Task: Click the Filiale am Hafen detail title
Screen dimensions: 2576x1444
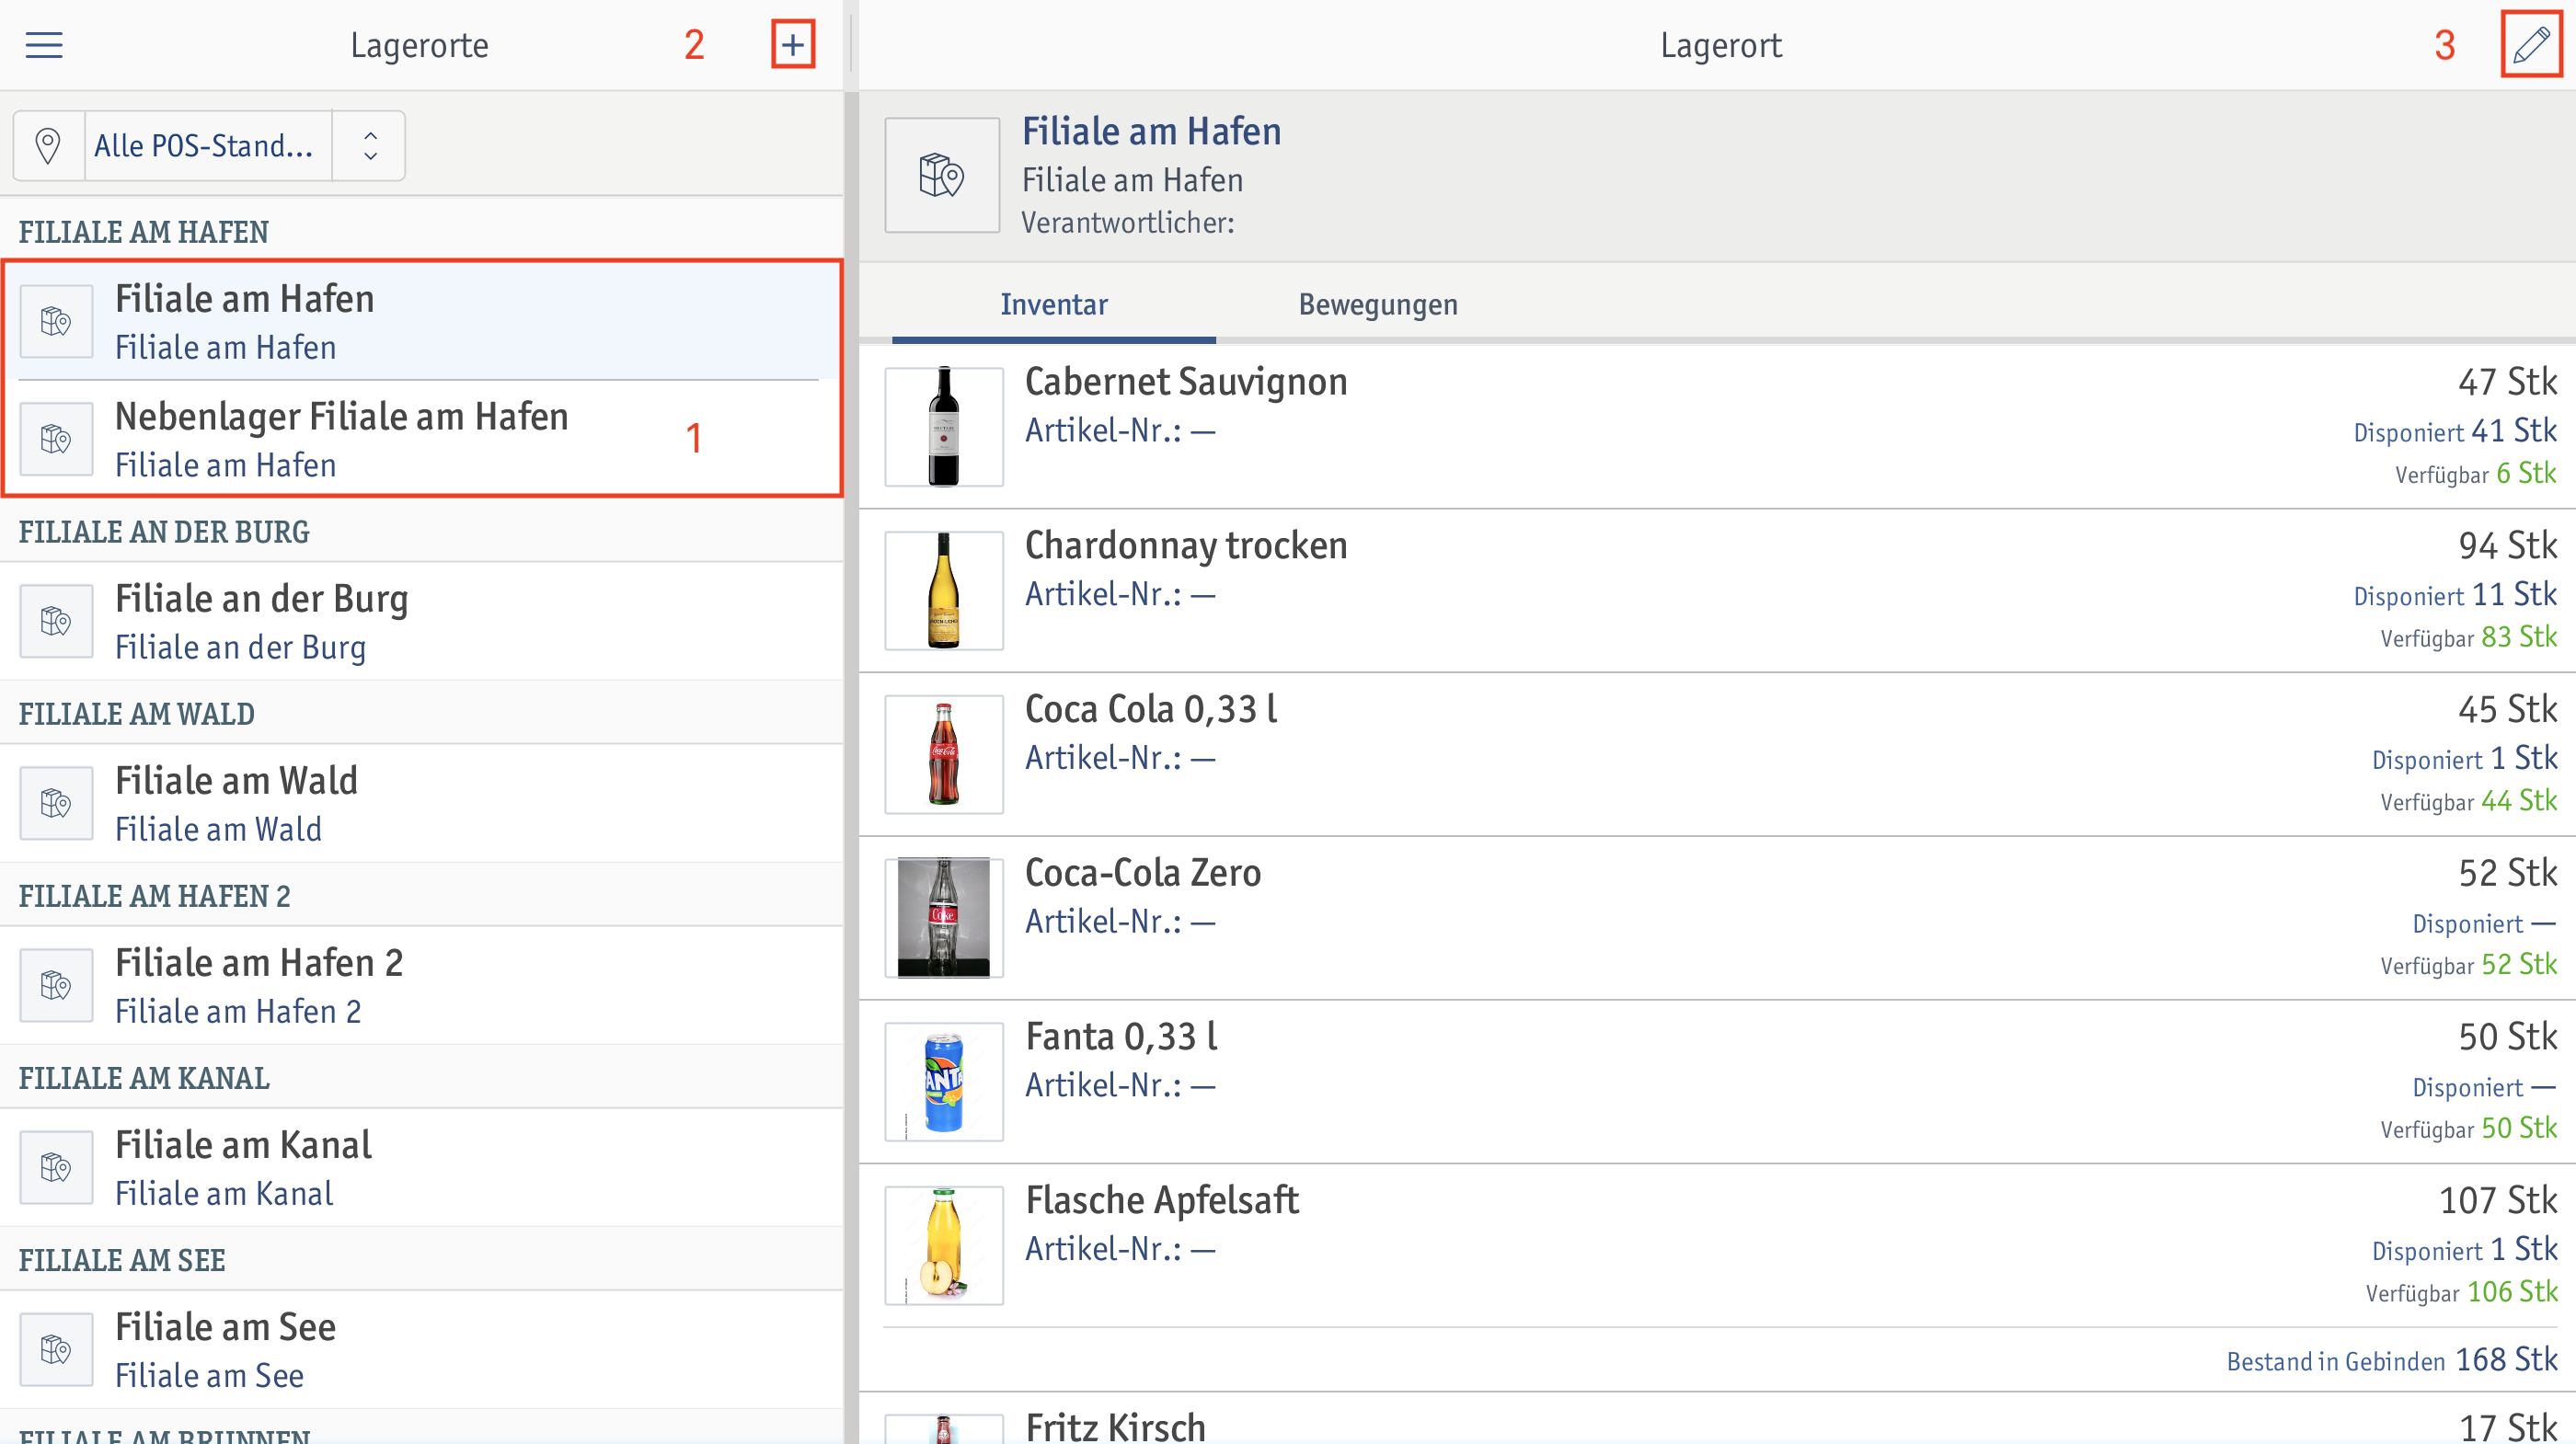Action: 1151,132
